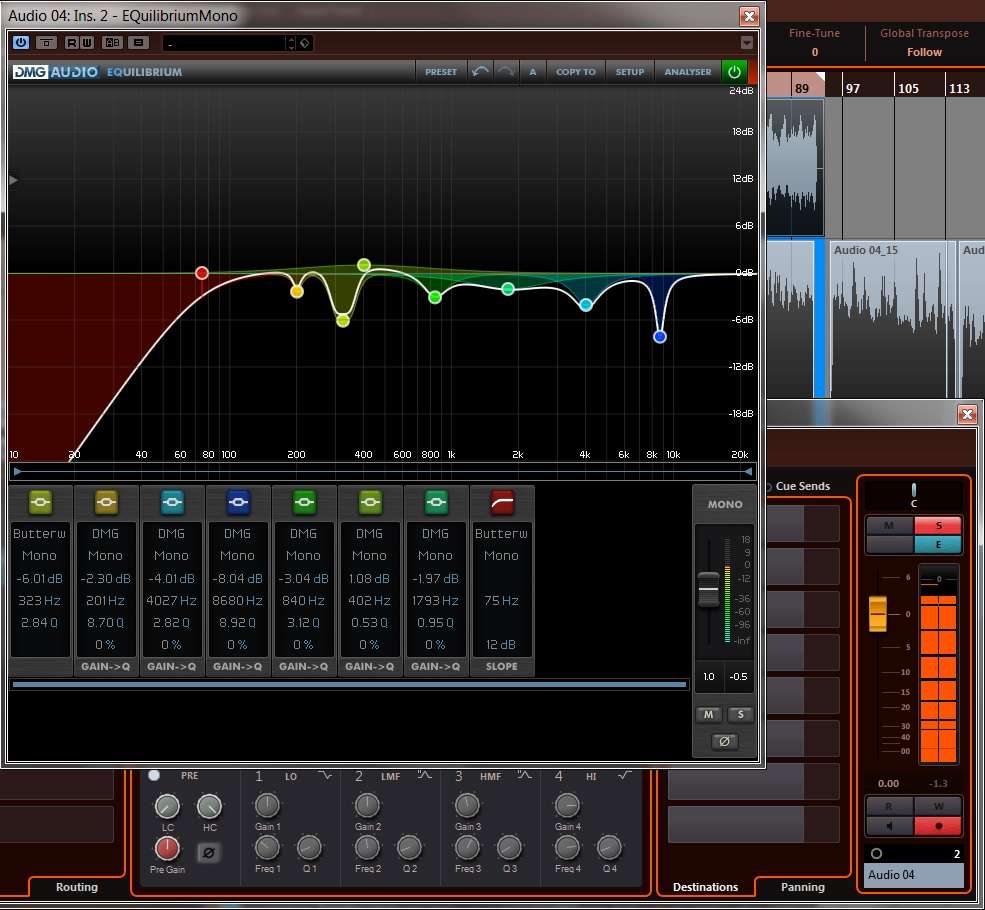
Task: Click band 7 teal bell shape icon (1793 Hz)
Action: (x=436, y=502)
